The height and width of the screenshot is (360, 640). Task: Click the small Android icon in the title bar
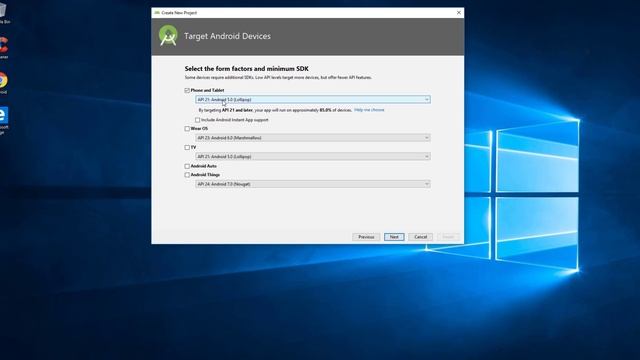click(x=157, y=13)
